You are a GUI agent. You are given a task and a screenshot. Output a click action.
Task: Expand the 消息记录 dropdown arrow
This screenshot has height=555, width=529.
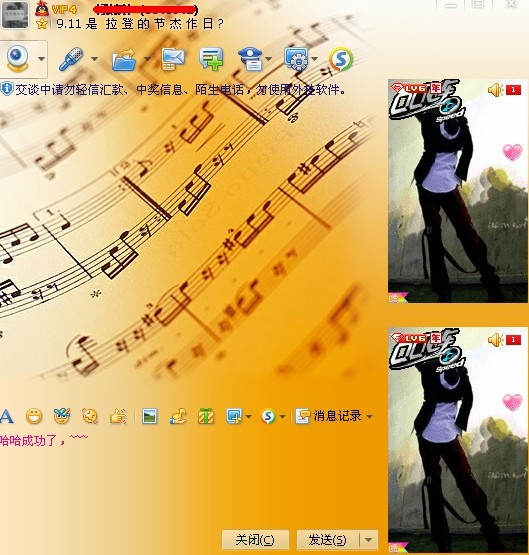[x=369, y=417]
